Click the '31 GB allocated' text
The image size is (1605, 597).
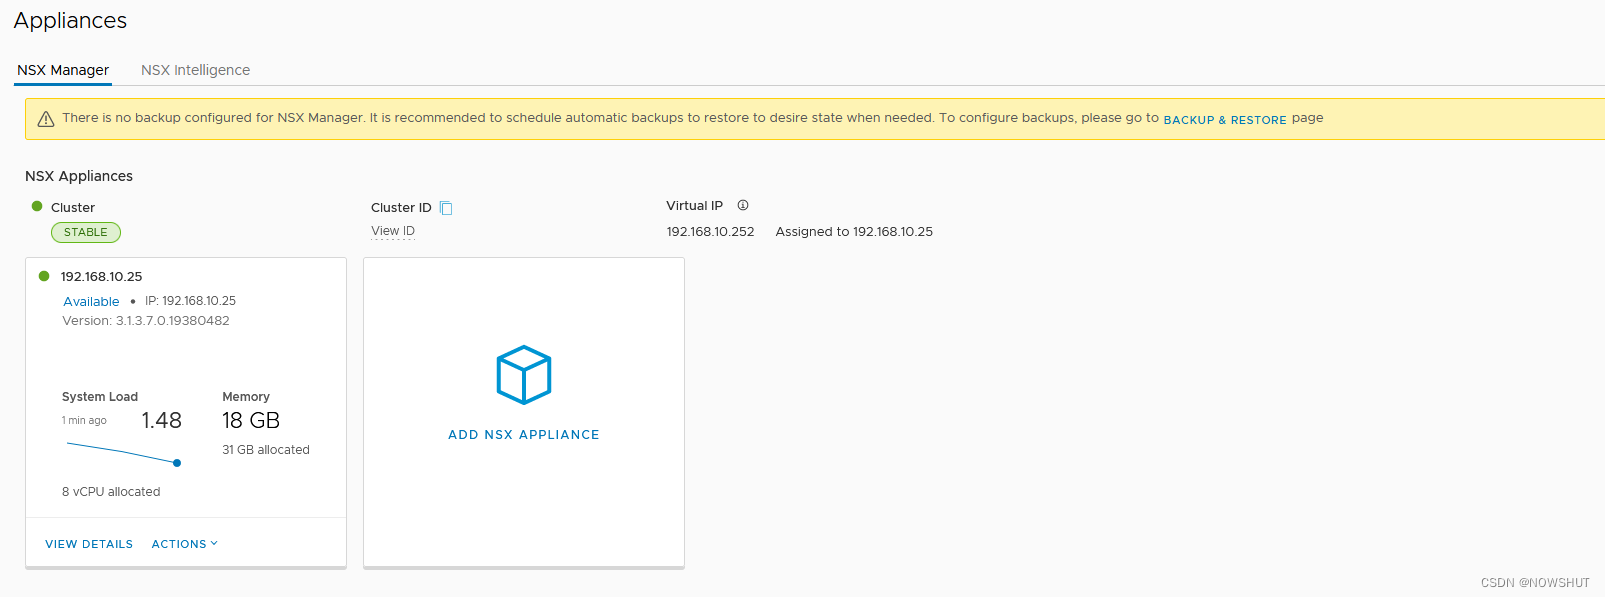tap(266, 450)
